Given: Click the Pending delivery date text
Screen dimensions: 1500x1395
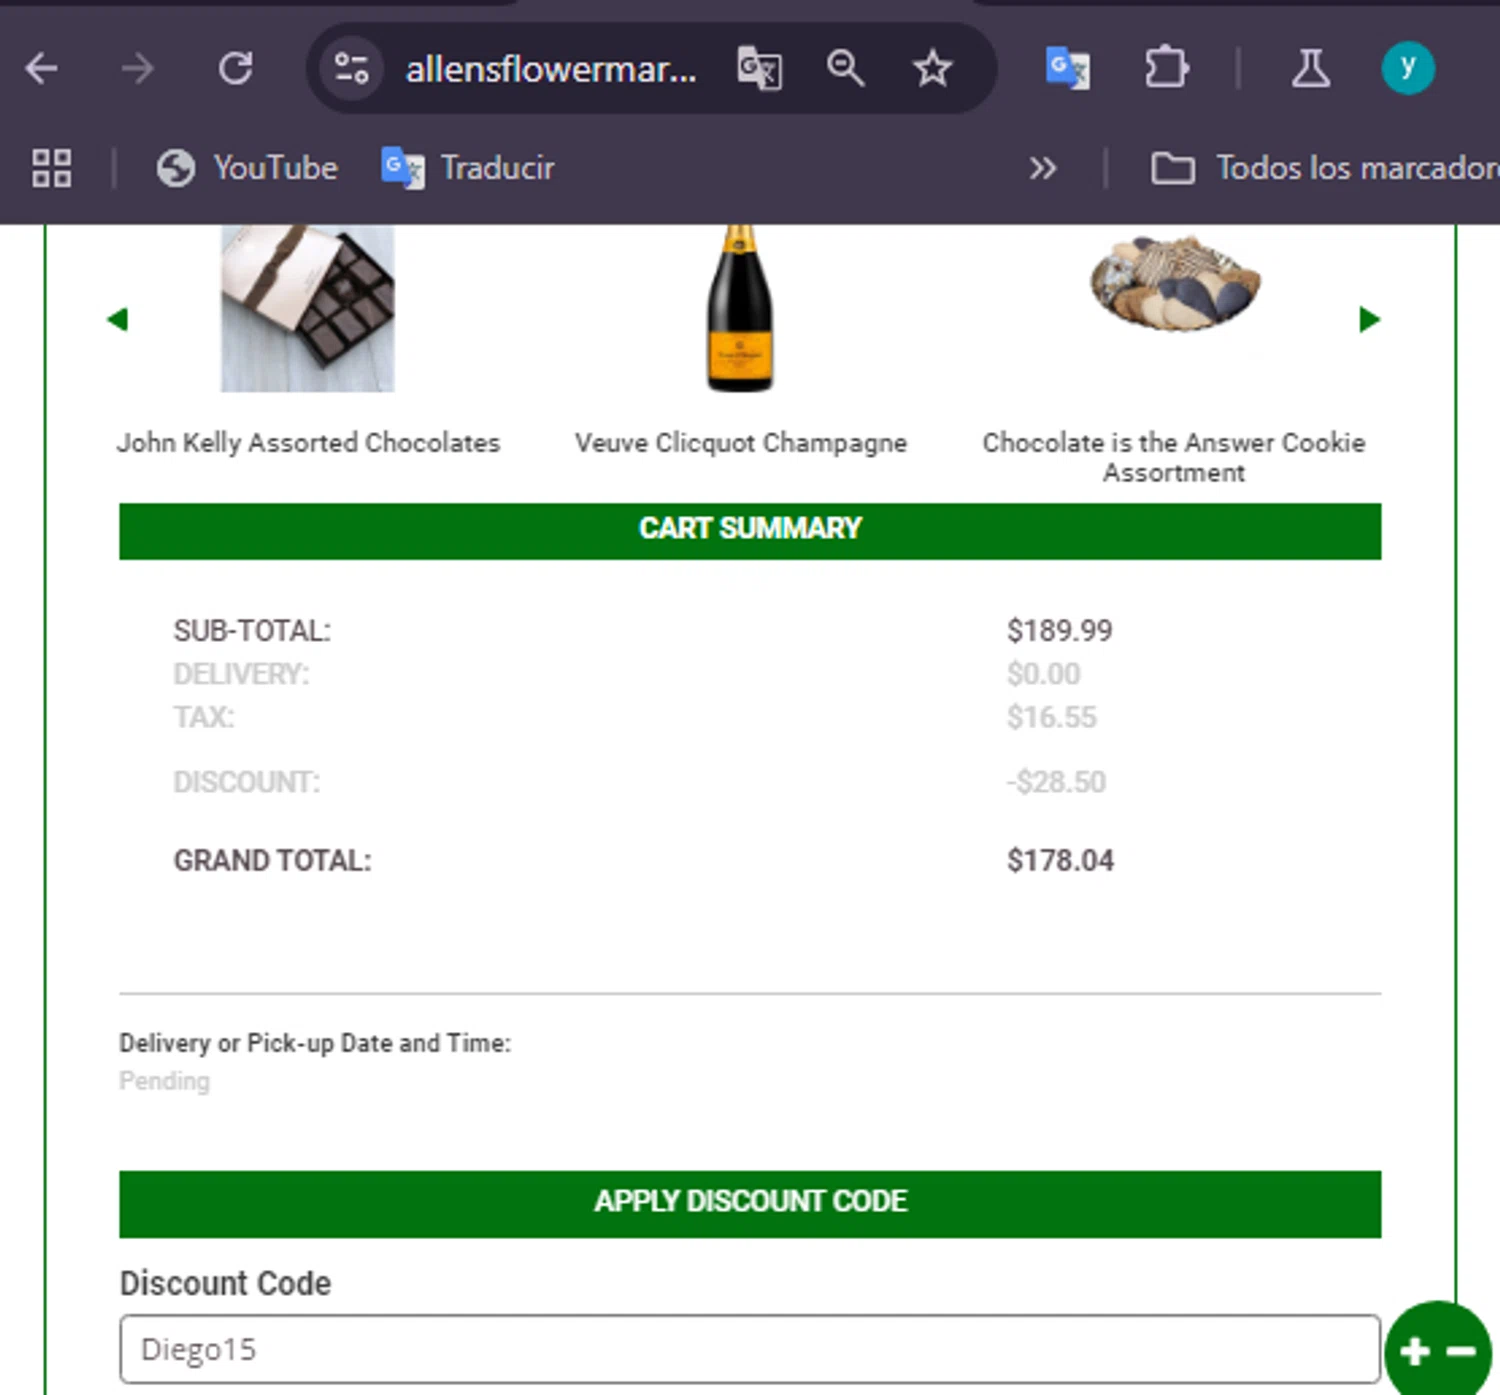Looking at the screenshot, I should [165, 1081].
